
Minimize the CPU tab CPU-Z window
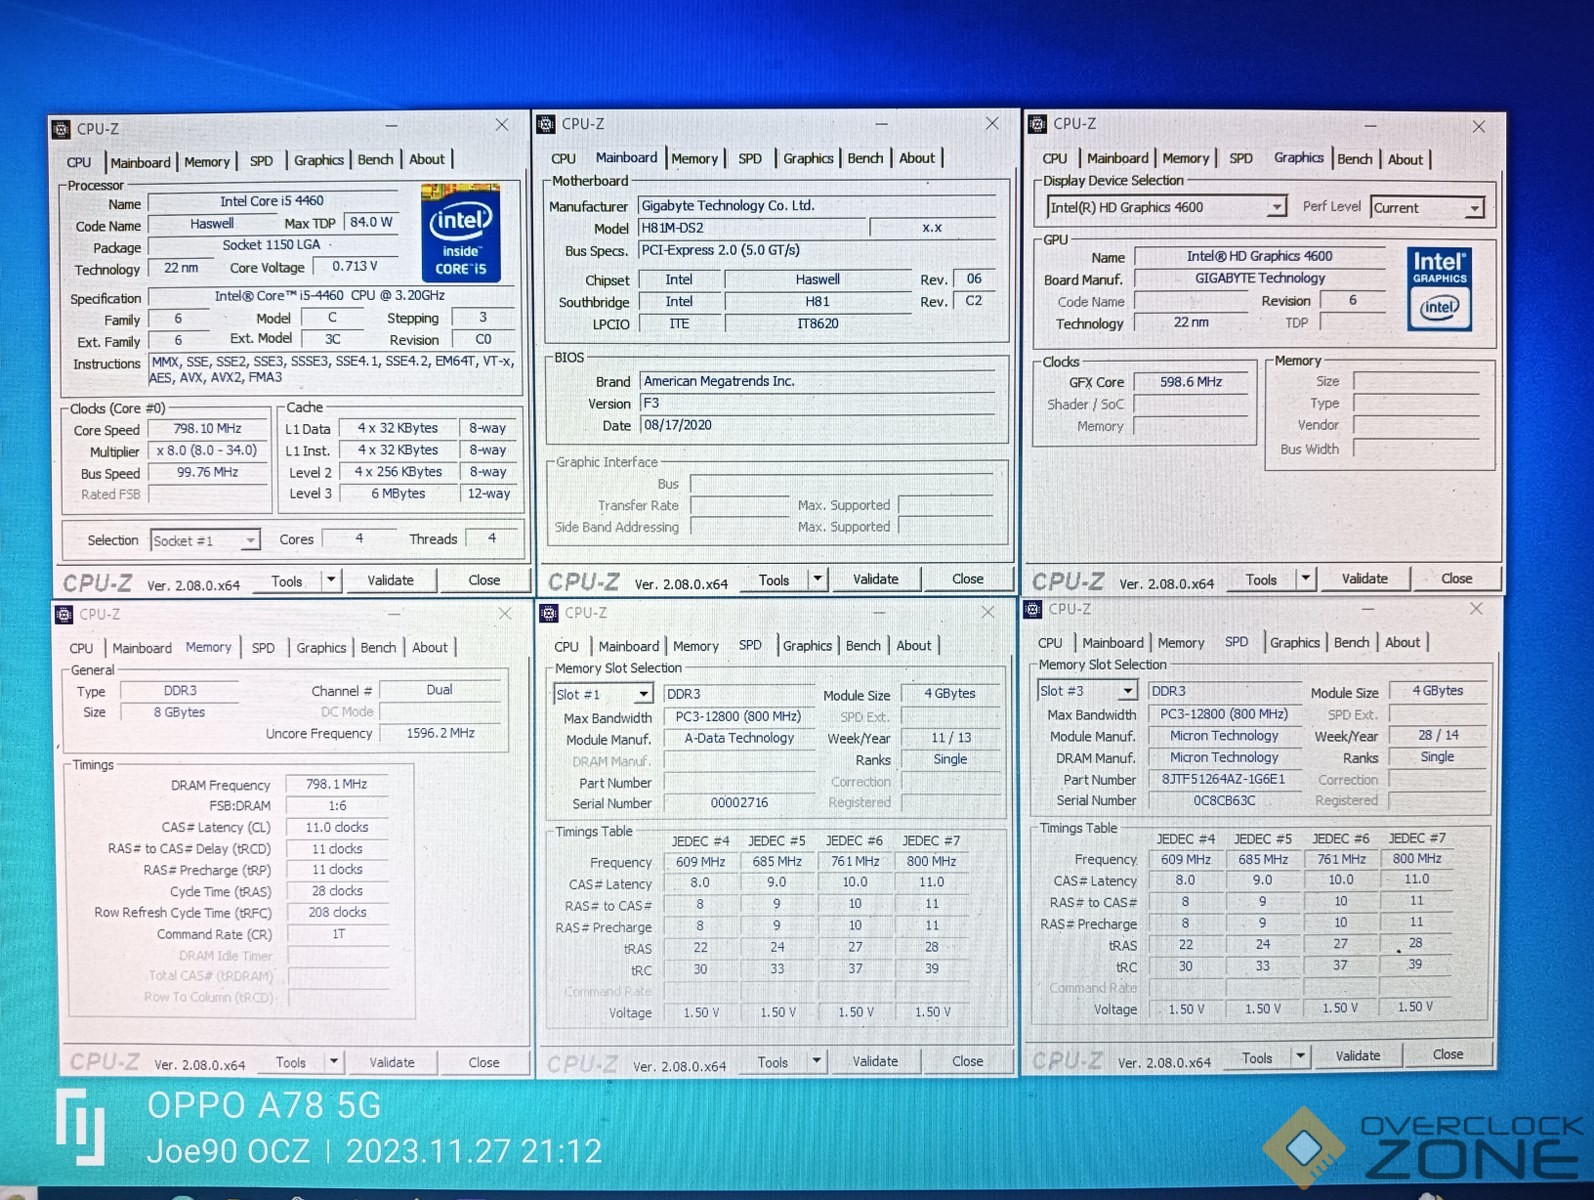click(392, 126)
